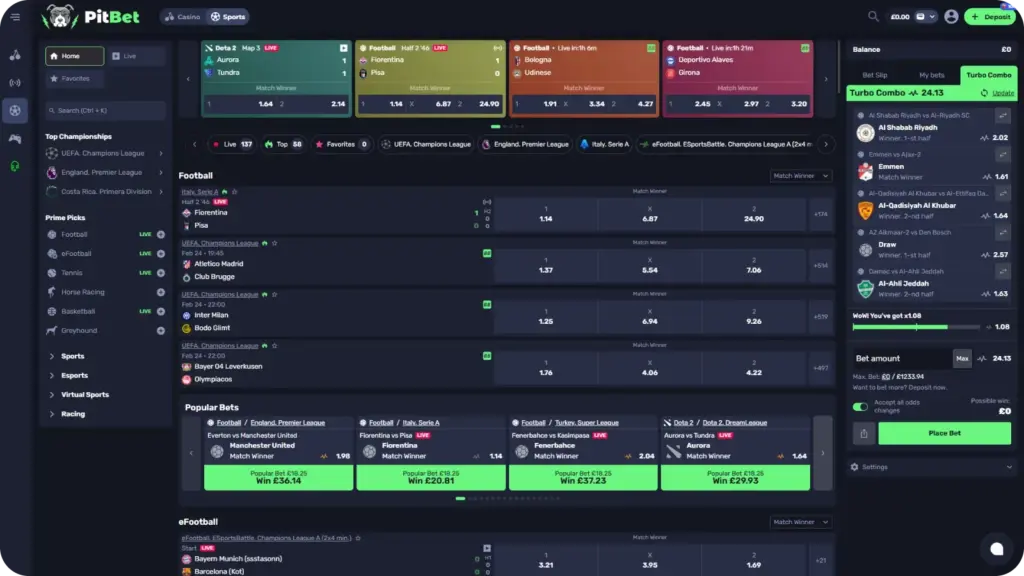
Task: Open eFootball Match Winner dropdown
Action: [800, 522]
